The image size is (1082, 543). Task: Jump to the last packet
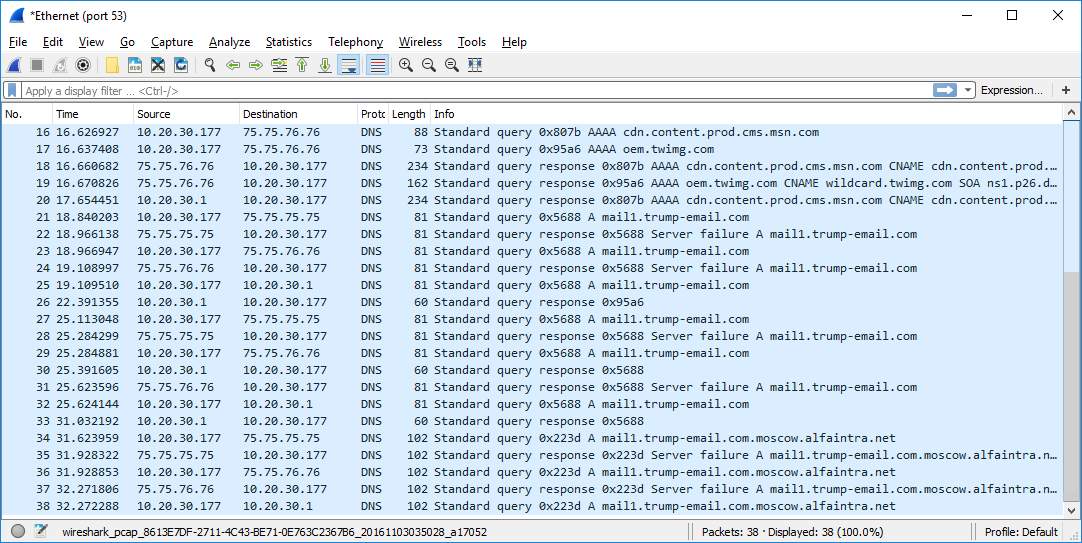[326, 66]
